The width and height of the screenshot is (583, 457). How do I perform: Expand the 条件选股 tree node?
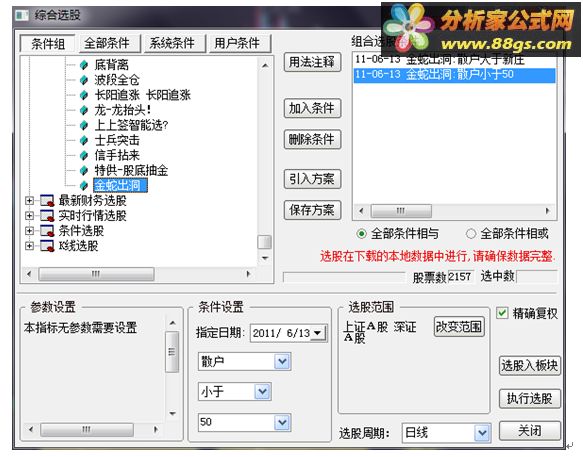click(29, 231)
